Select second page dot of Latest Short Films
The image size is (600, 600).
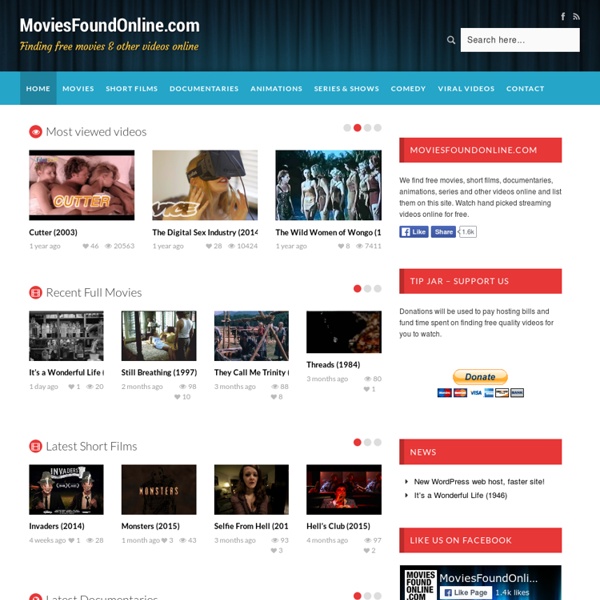(367, 442)
